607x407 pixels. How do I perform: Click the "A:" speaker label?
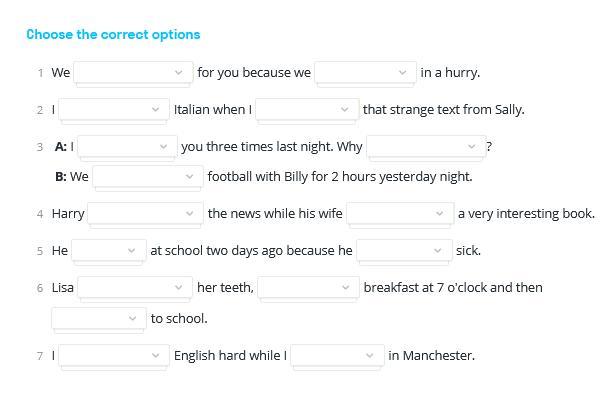61,146
